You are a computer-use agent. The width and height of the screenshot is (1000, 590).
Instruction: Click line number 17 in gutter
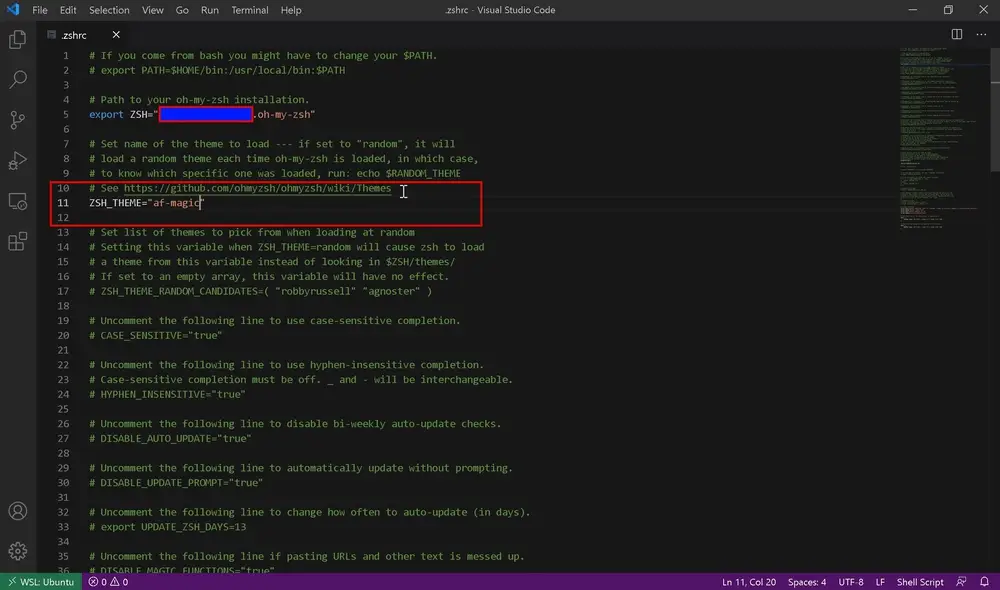point(62,291)
